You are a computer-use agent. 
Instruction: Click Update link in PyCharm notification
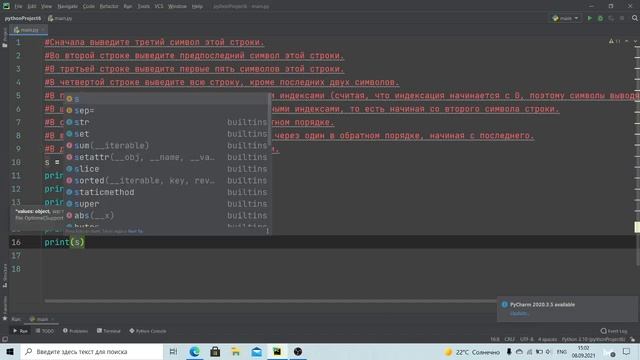click(519, 313)
